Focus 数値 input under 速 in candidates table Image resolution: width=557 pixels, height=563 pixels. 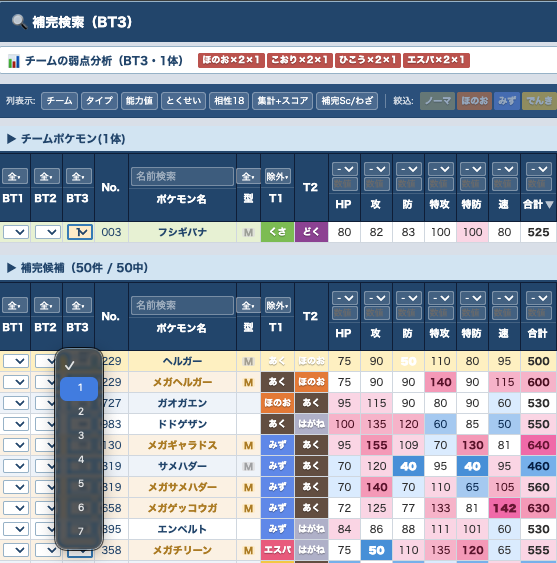click(x=505, y=313)
